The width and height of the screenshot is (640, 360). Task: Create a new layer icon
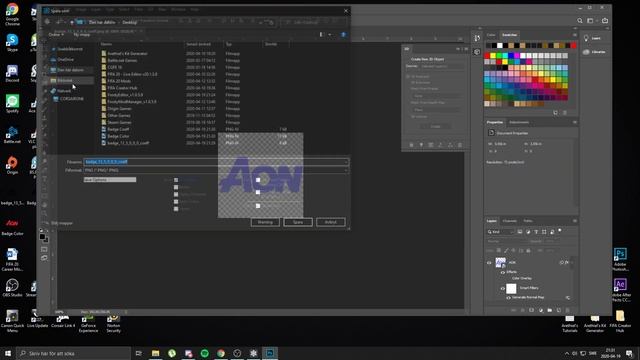[x=559, y=310]
